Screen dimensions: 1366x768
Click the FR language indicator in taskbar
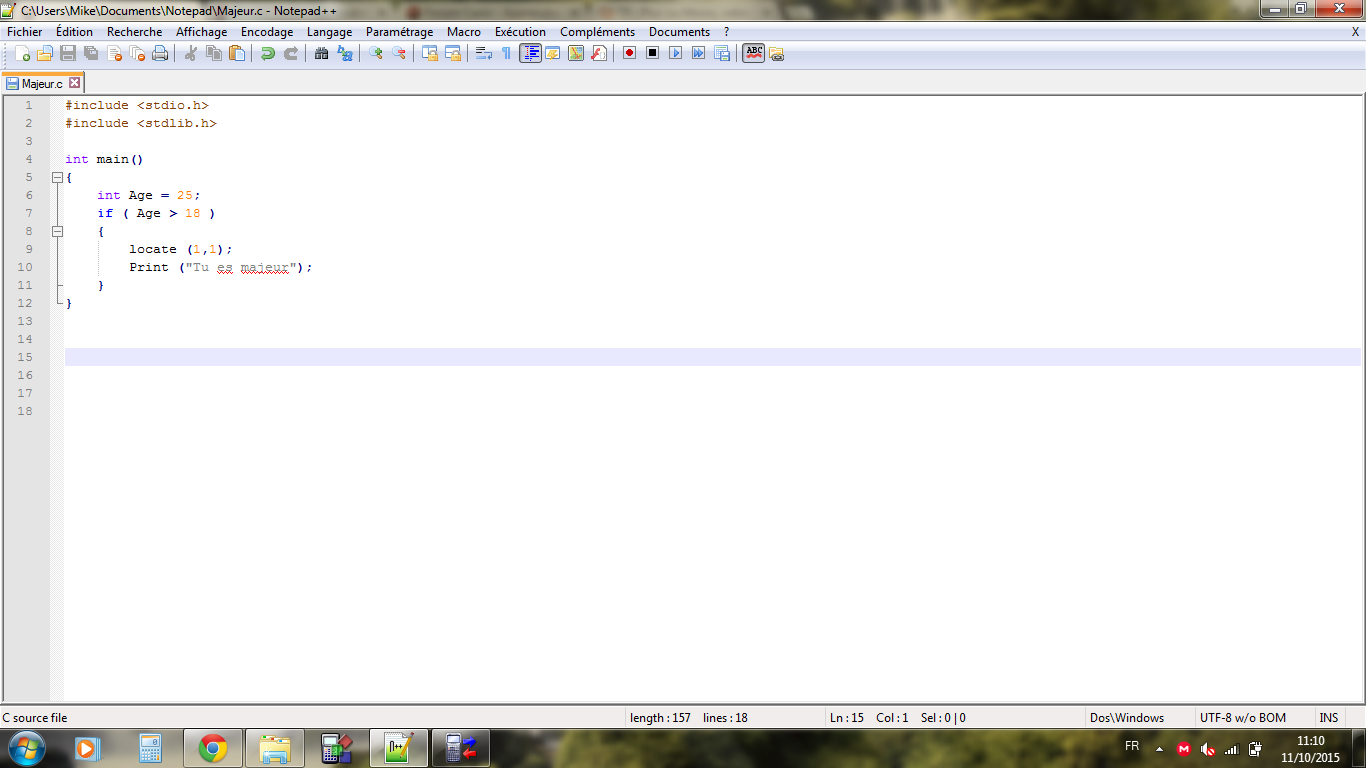[1132, 746]
